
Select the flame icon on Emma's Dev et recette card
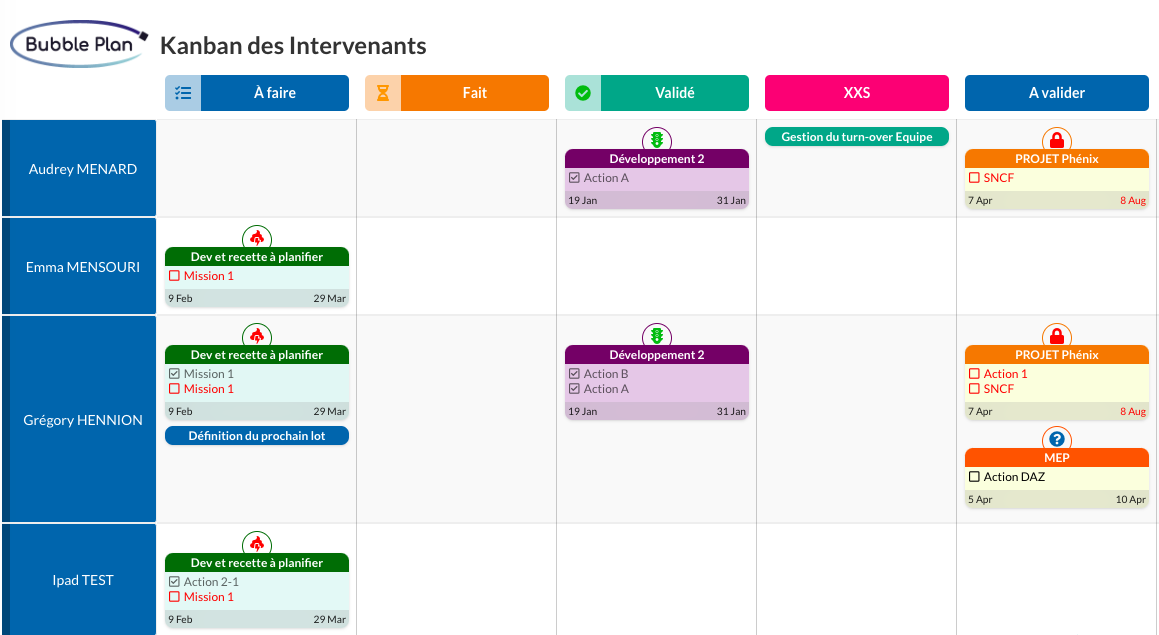pyautogui.click(x=256, y=239)
